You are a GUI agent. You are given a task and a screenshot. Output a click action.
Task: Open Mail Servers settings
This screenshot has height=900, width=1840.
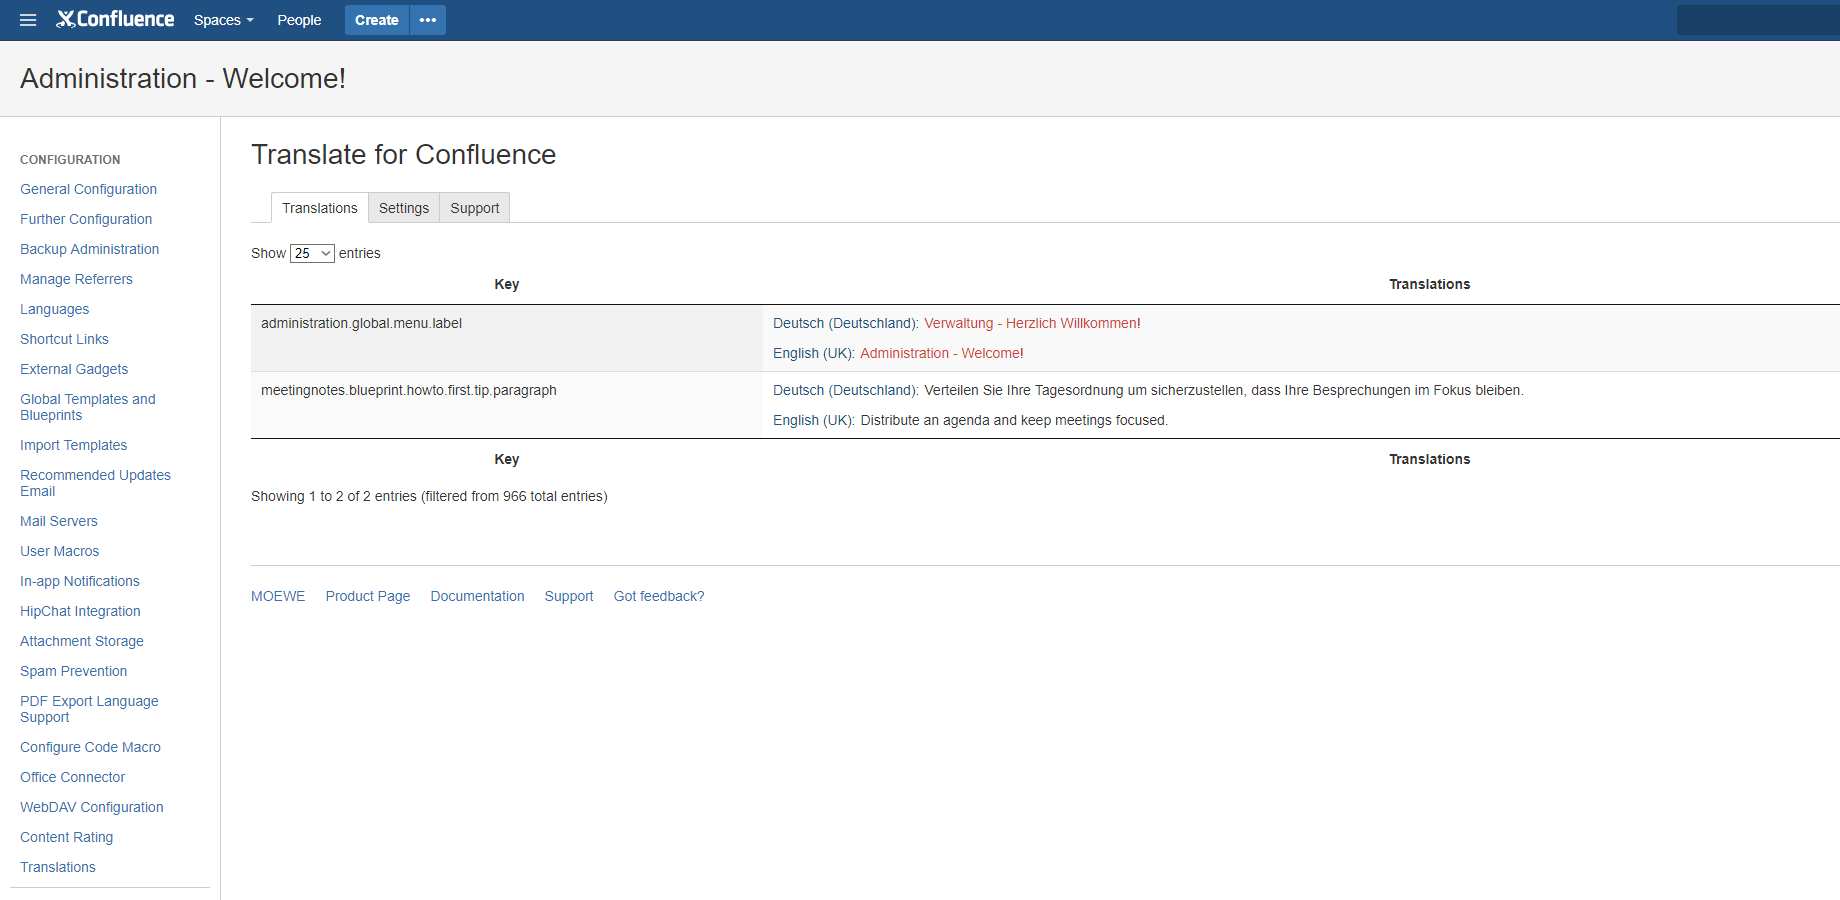coord(59,521)
